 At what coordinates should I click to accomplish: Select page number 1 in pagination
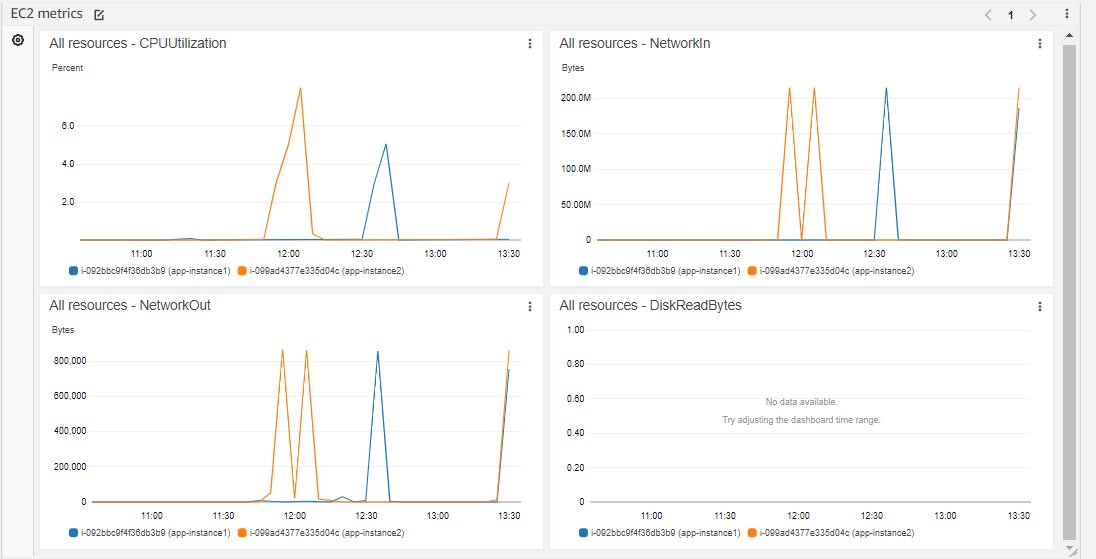coord(1010,15)
